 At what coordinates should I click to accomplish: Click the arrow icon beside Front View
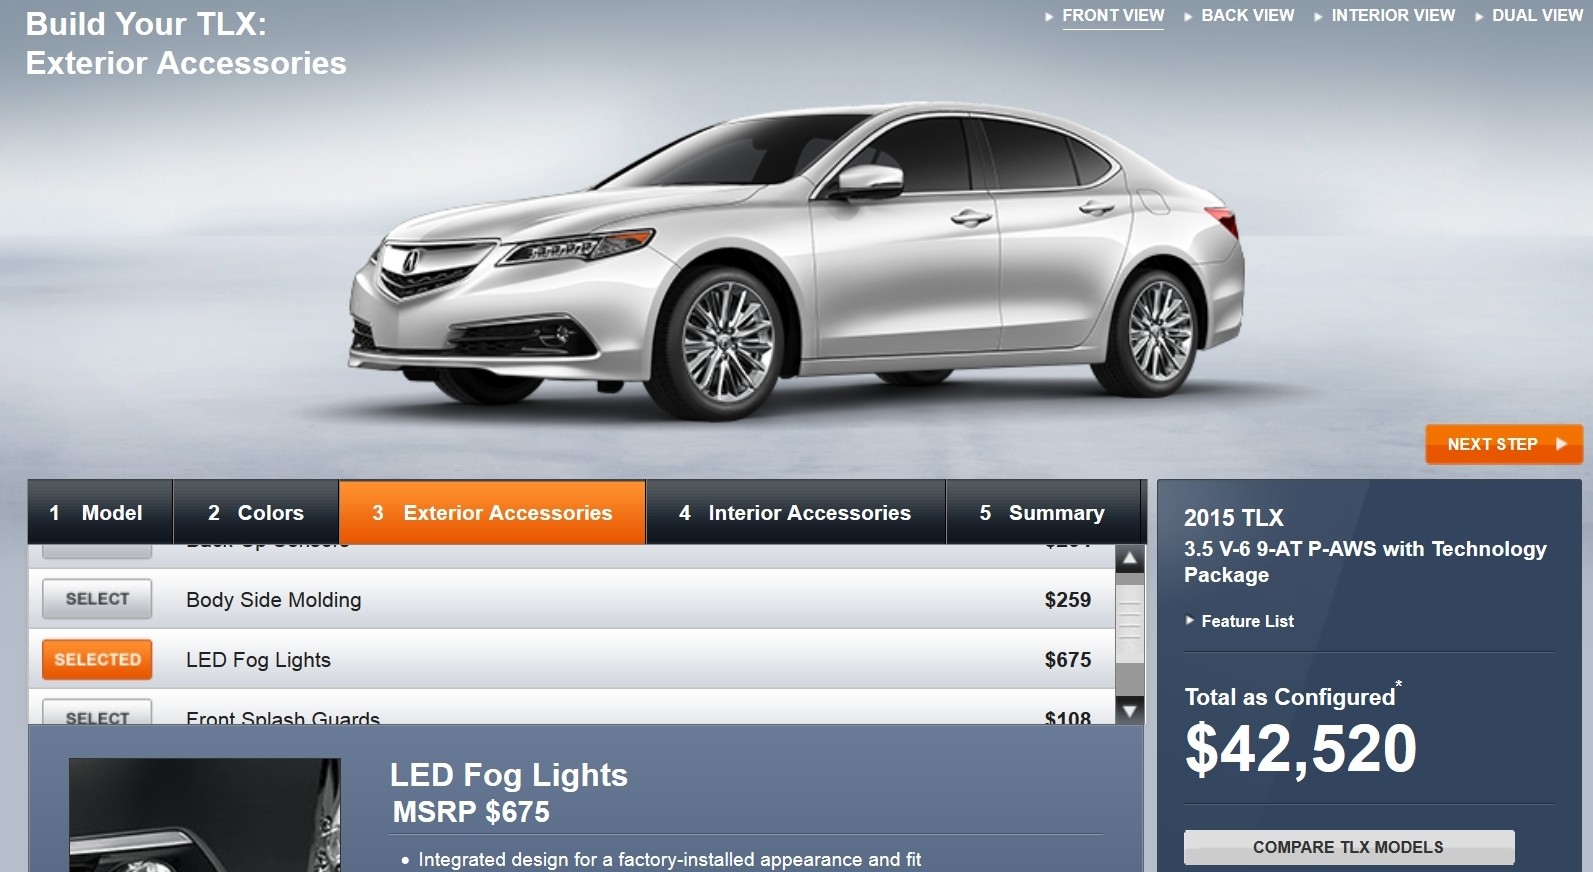[x=1049, y=17]
